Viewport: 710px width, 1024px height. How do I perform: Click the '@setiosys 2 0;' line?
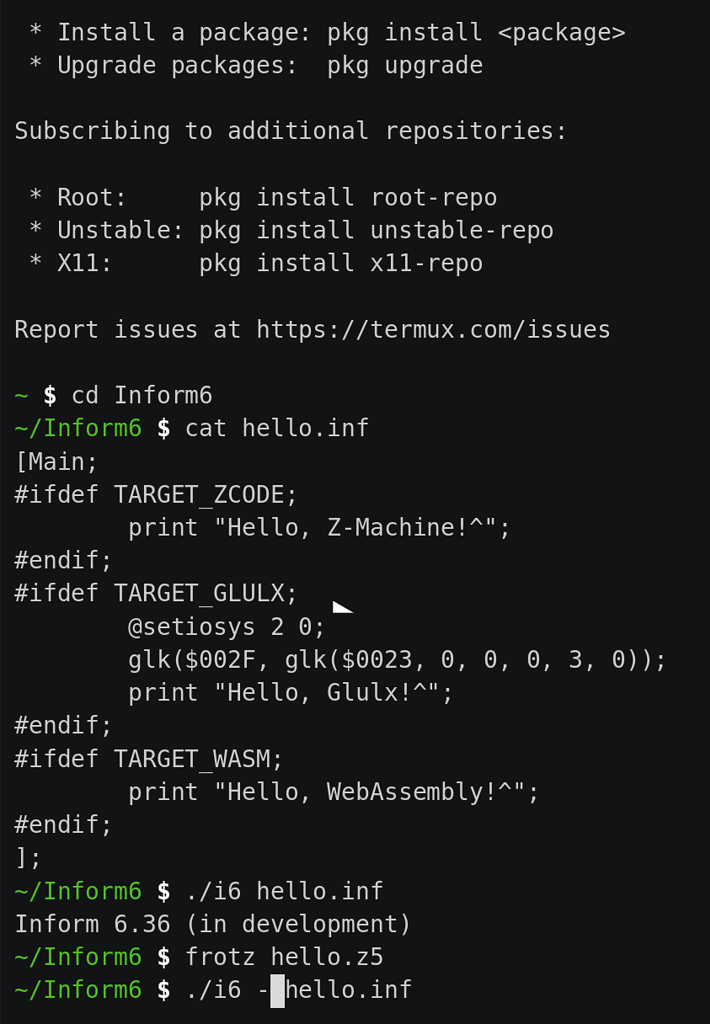[x=226, y=627]
